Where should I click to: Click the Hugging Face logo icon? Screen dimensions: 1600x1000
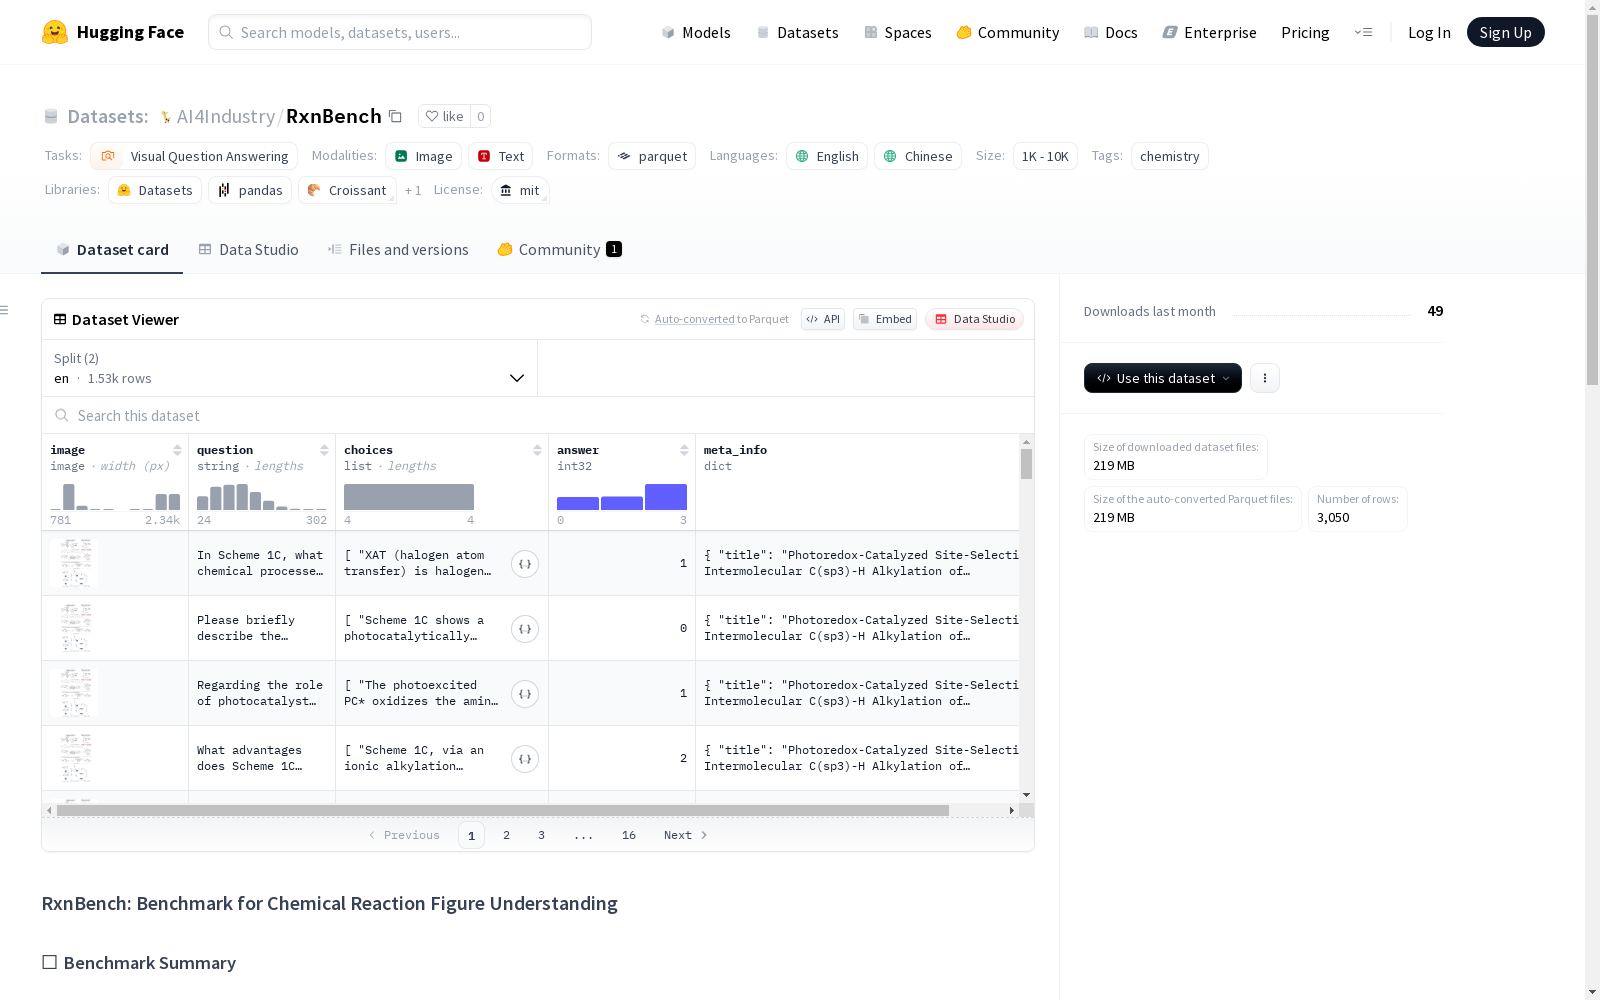tap(55, 32)
